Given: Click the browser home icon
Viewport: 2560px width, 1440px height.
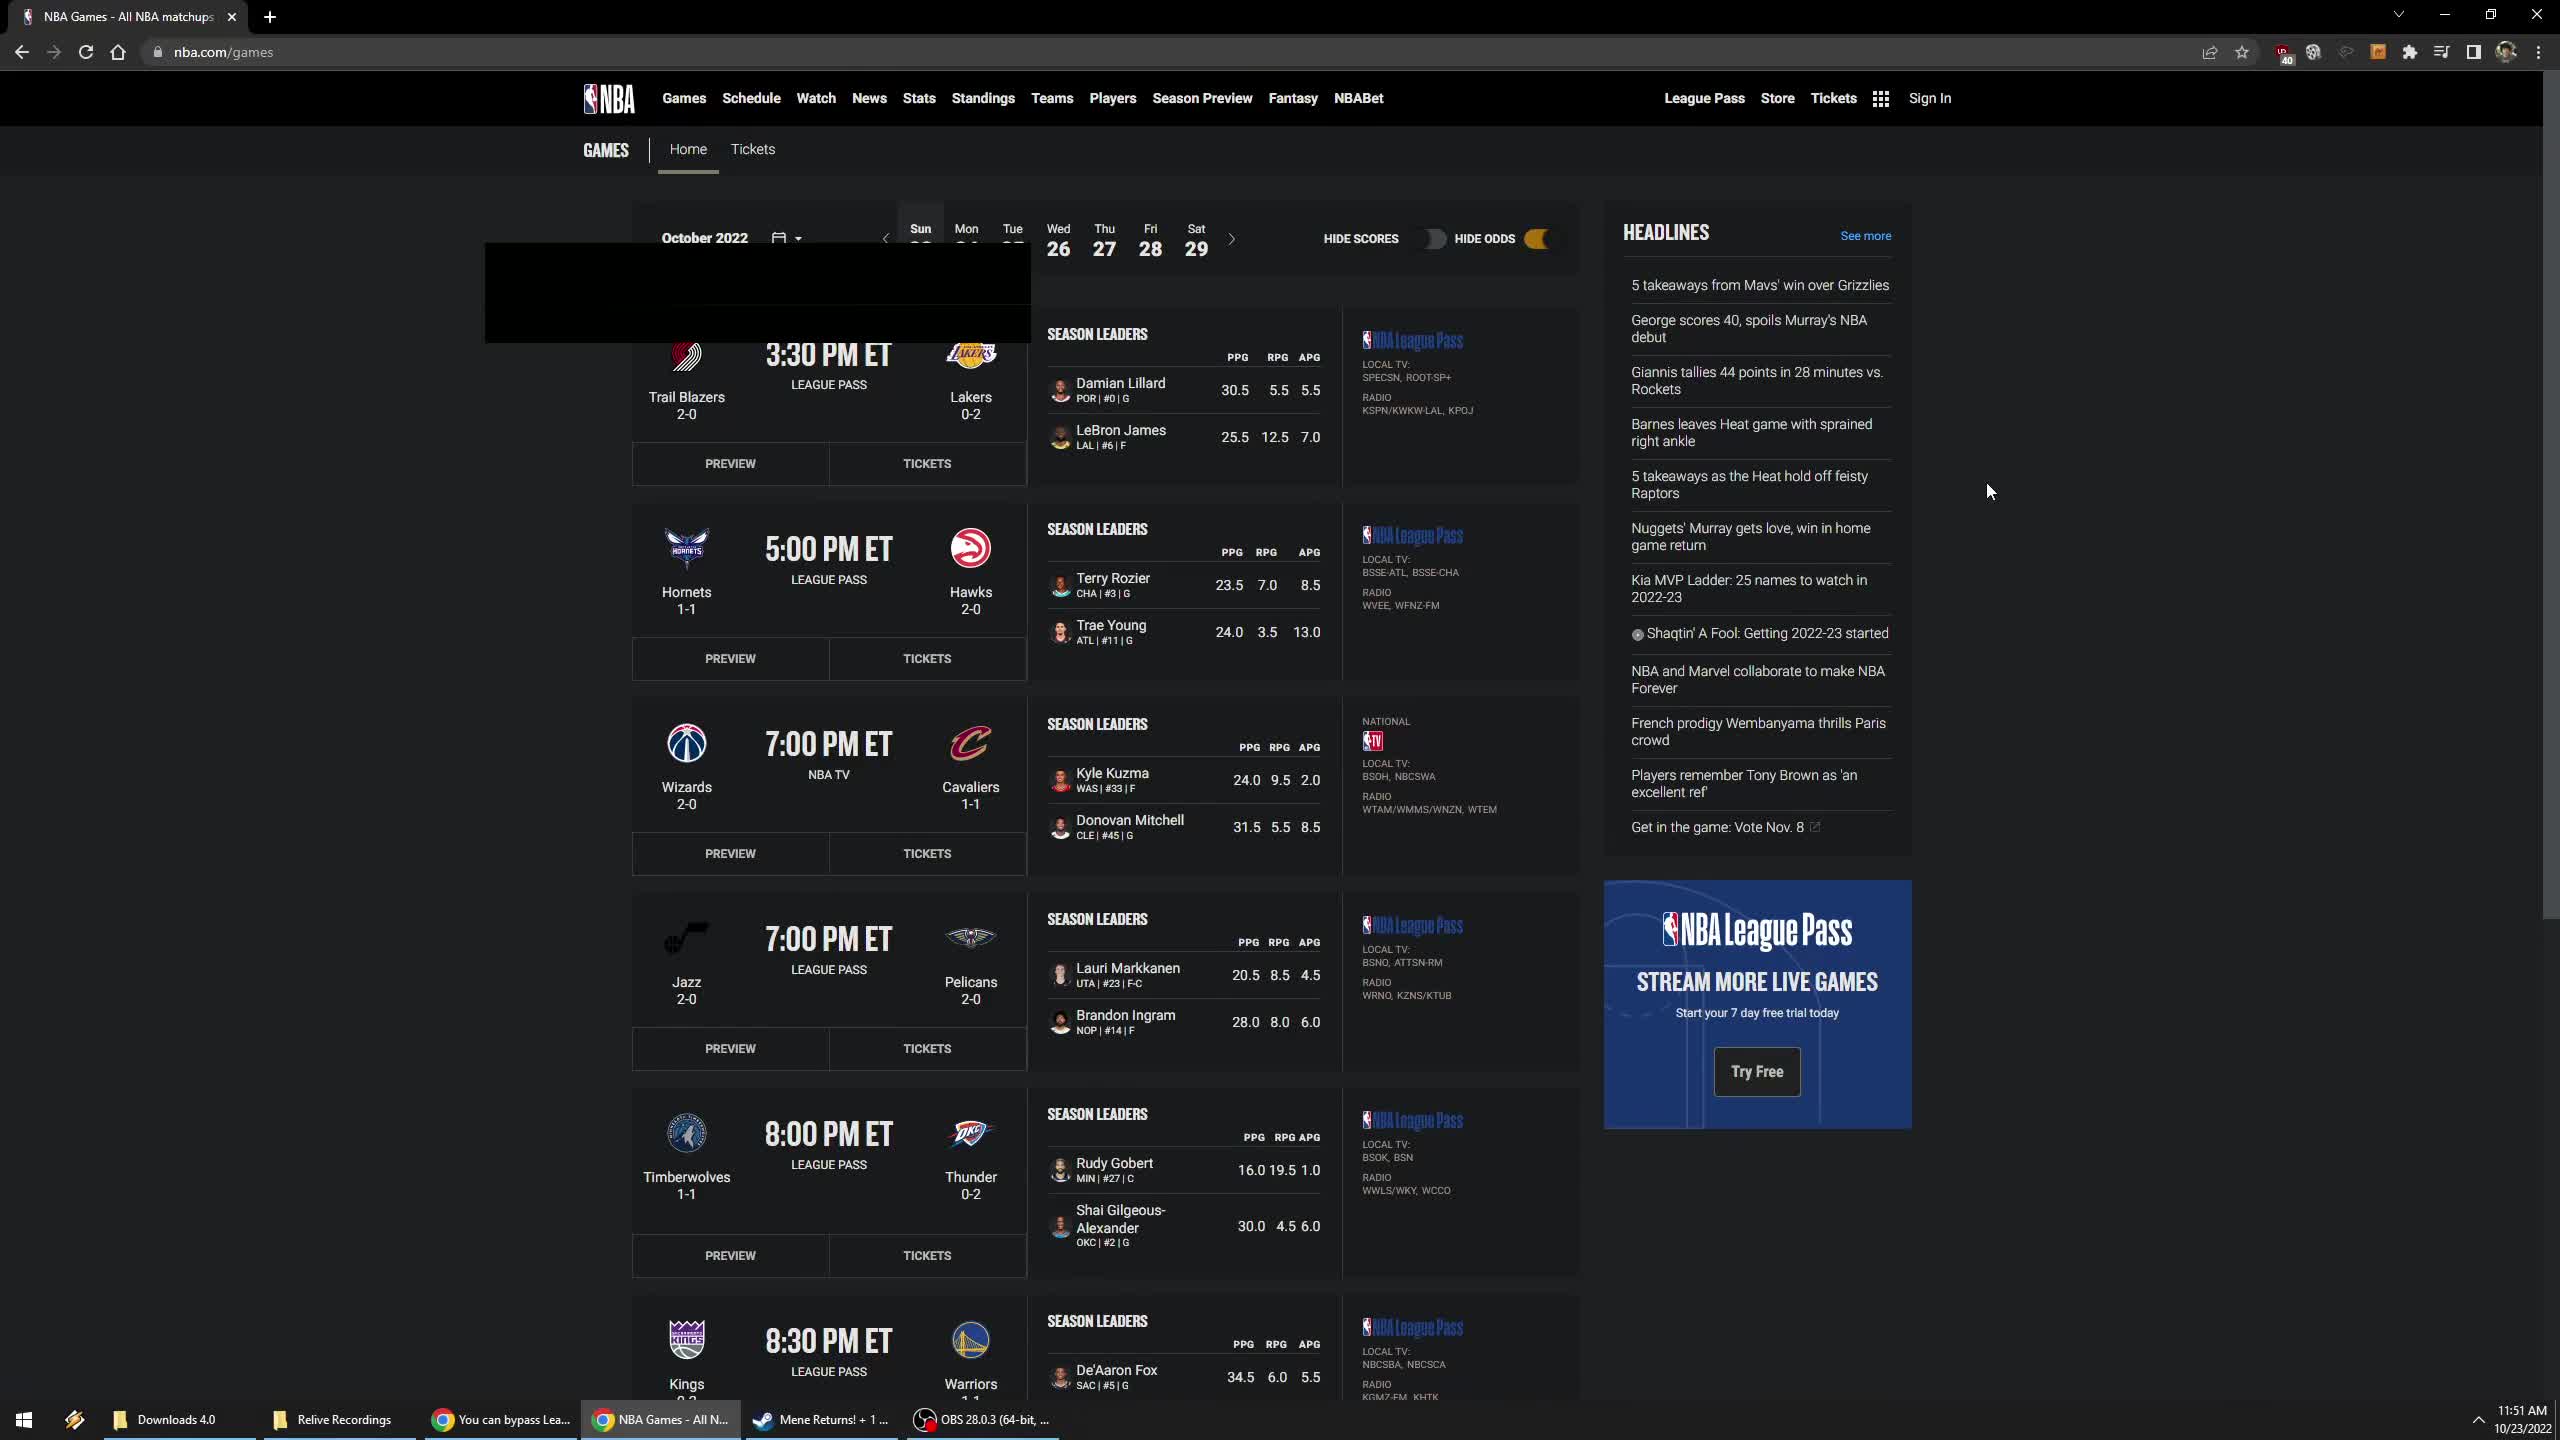Looking at the screenshot, I should (x=118, y=52).
